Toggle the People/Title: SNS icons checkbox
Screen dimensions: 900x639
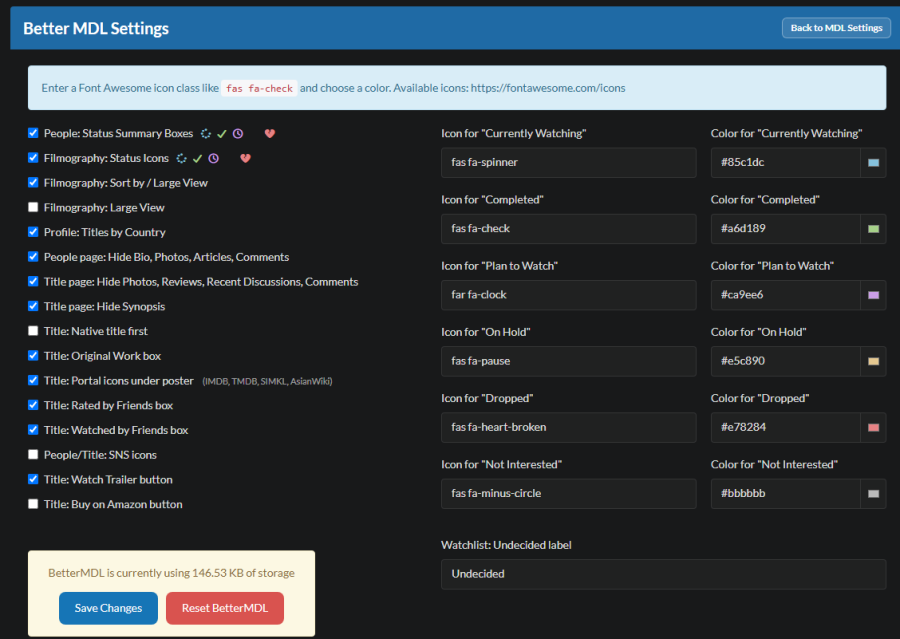tap(33, 455)
